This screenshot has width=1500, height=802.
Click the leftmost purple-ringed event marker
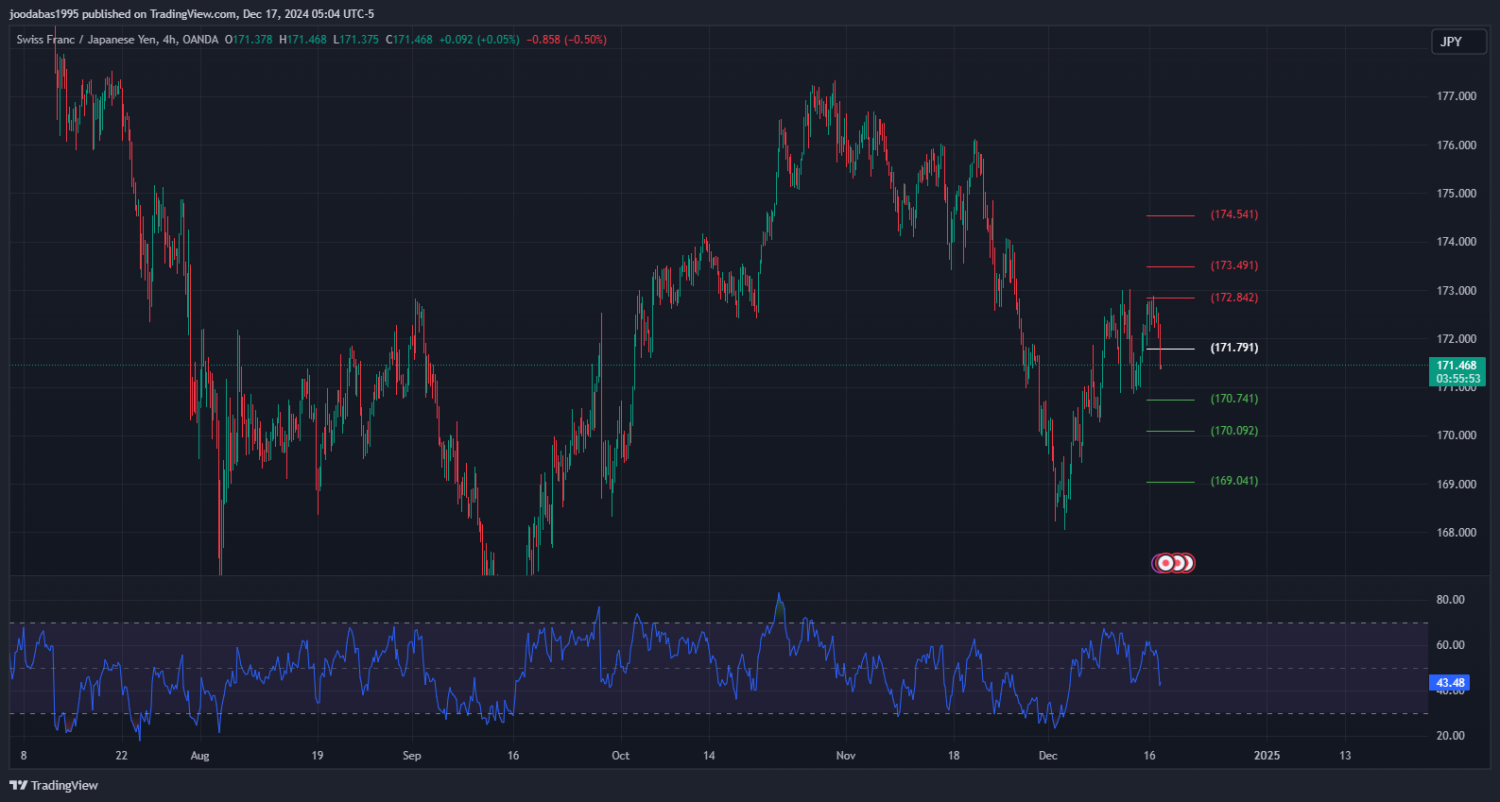pos(1164,563)
